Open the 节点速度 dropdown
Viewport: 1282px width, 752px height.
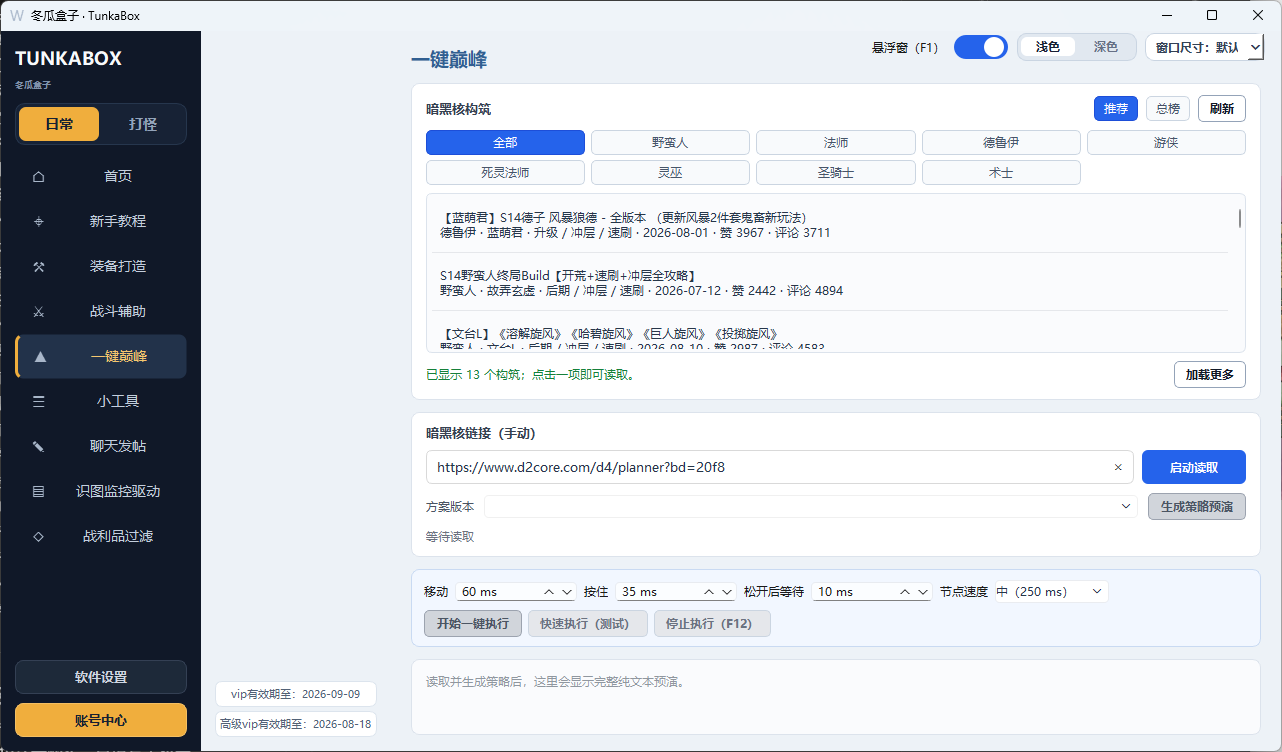point(1051,592)
